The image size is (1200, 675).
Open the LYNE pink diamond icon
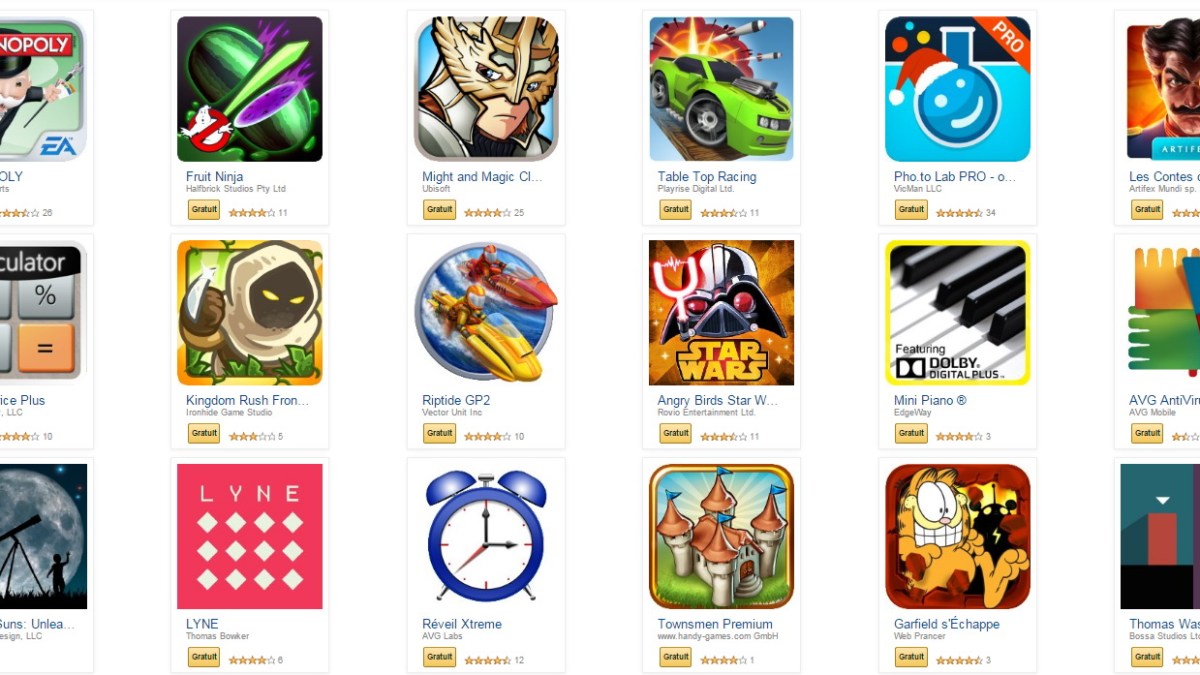(250, 536)
